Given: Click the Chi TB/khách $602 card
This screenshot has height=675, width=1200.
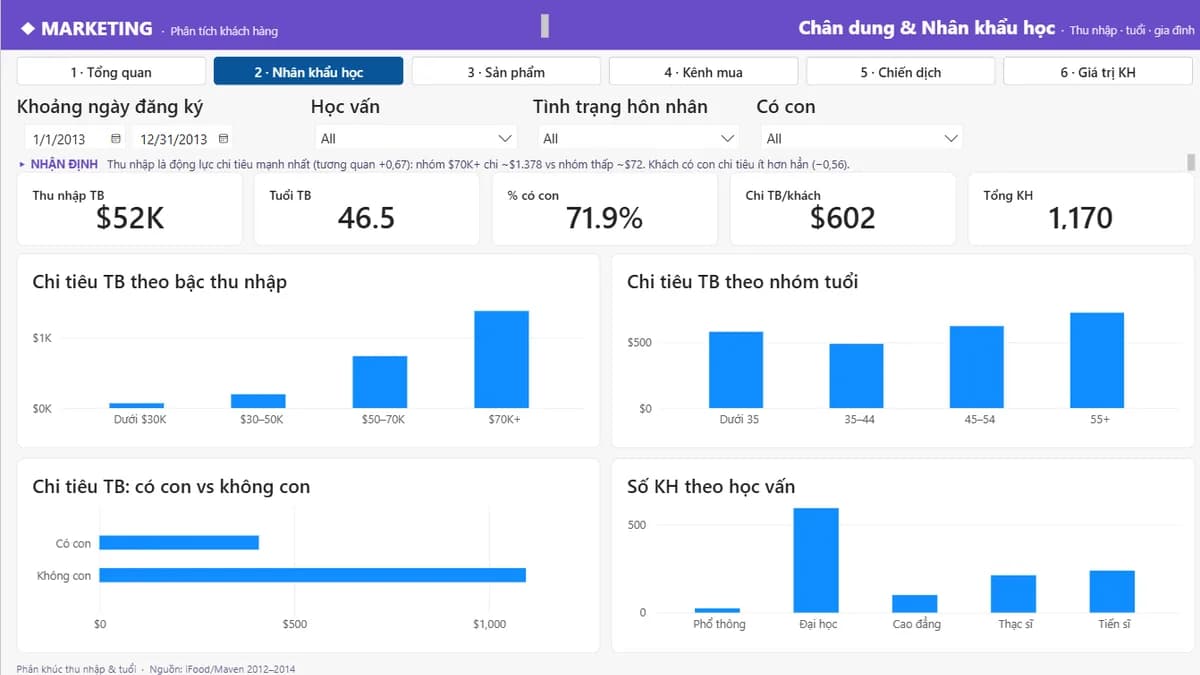Looking at the screenshot, I should pos(843,209).
